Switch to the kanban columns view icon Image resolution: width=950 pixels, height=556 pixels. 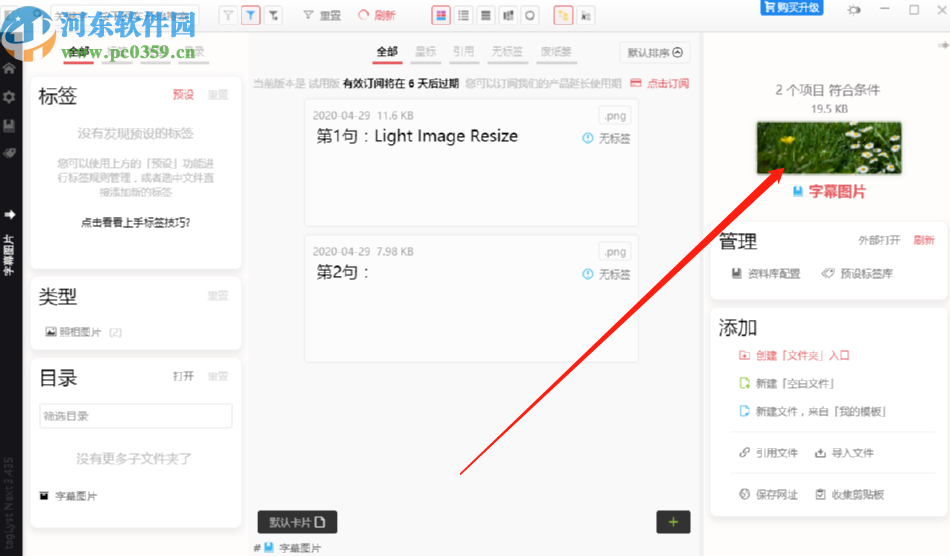pos(508,15)
